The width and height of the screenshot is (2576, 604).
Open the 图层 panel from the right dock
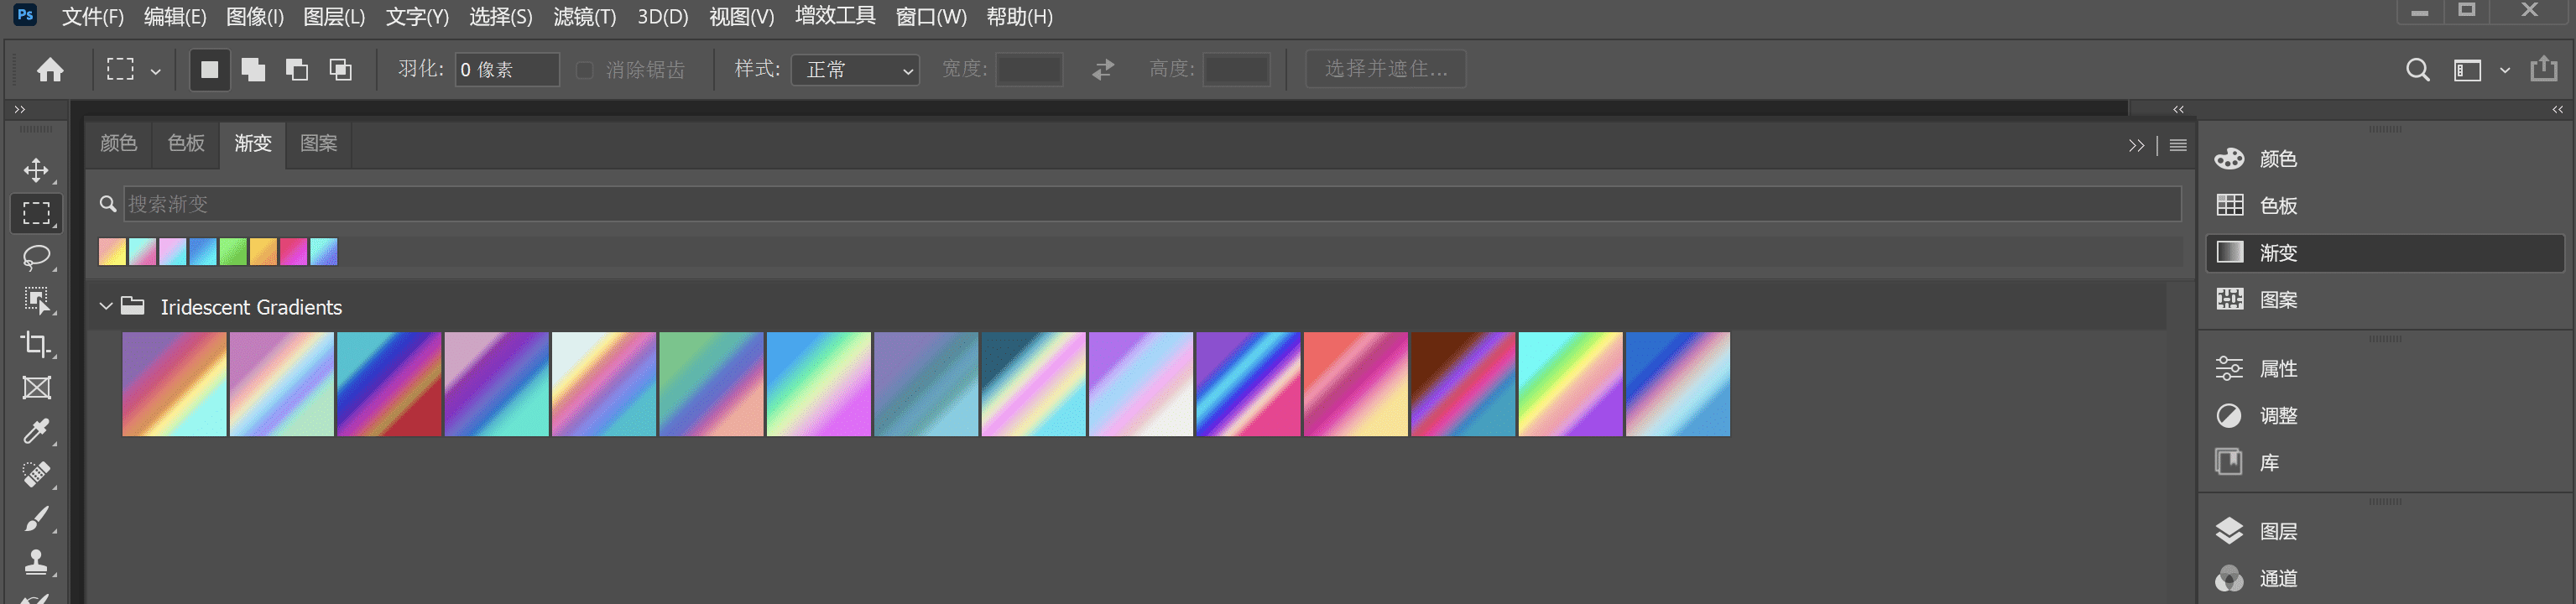click(2278, 531)
